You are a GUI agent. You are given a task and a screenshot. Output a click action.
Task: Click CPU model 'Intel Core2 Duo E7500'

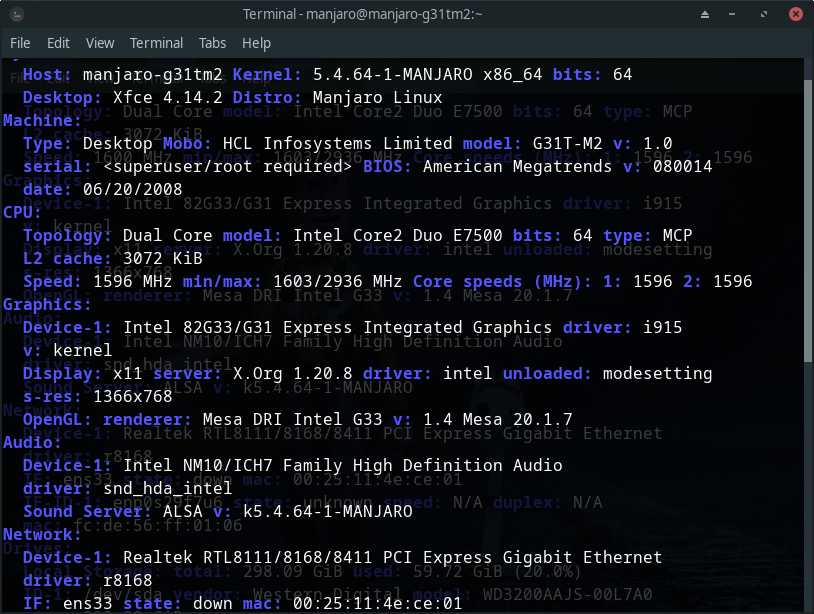click(x=398, y=236)
